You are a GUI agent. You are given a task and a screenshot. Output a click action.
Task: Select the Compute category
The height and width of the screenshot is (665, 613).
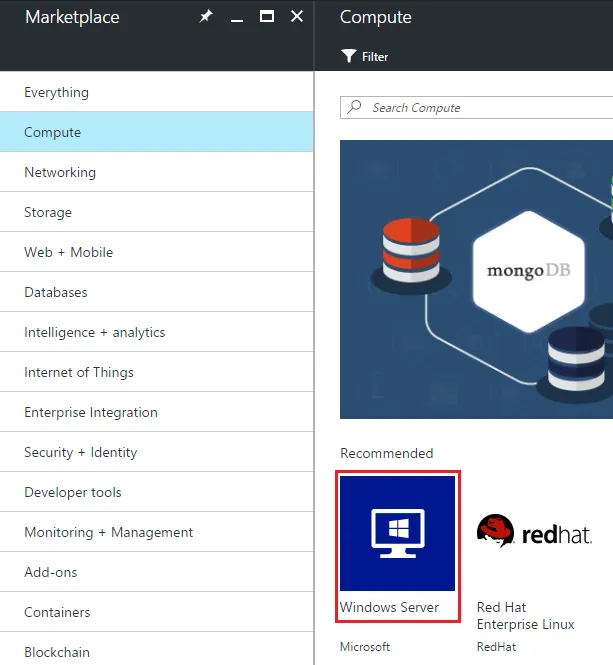click(157, 132)
